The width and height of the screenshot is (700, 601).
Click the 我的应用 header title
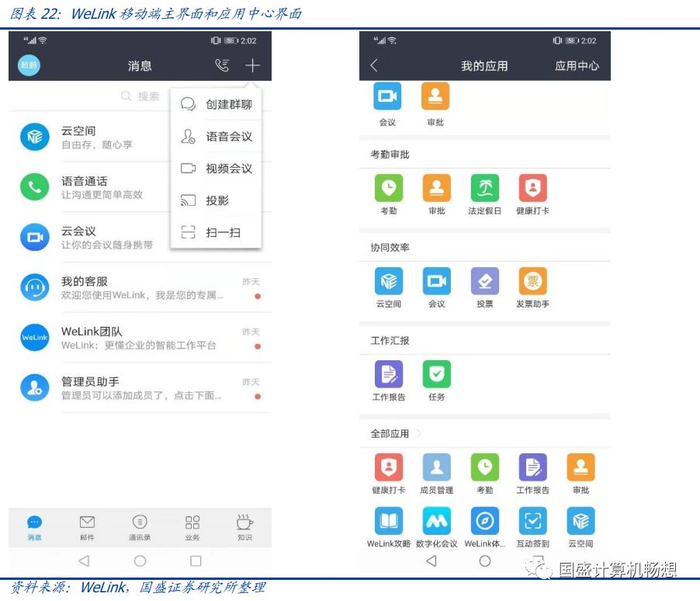pos(484,66)
